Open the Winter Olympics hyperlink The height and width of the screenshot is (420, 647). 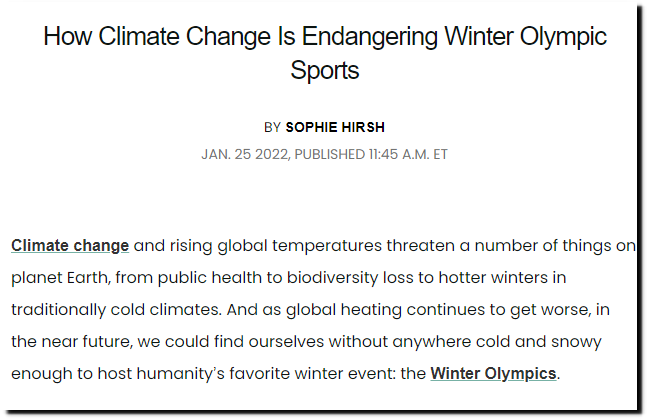point(494,374)
